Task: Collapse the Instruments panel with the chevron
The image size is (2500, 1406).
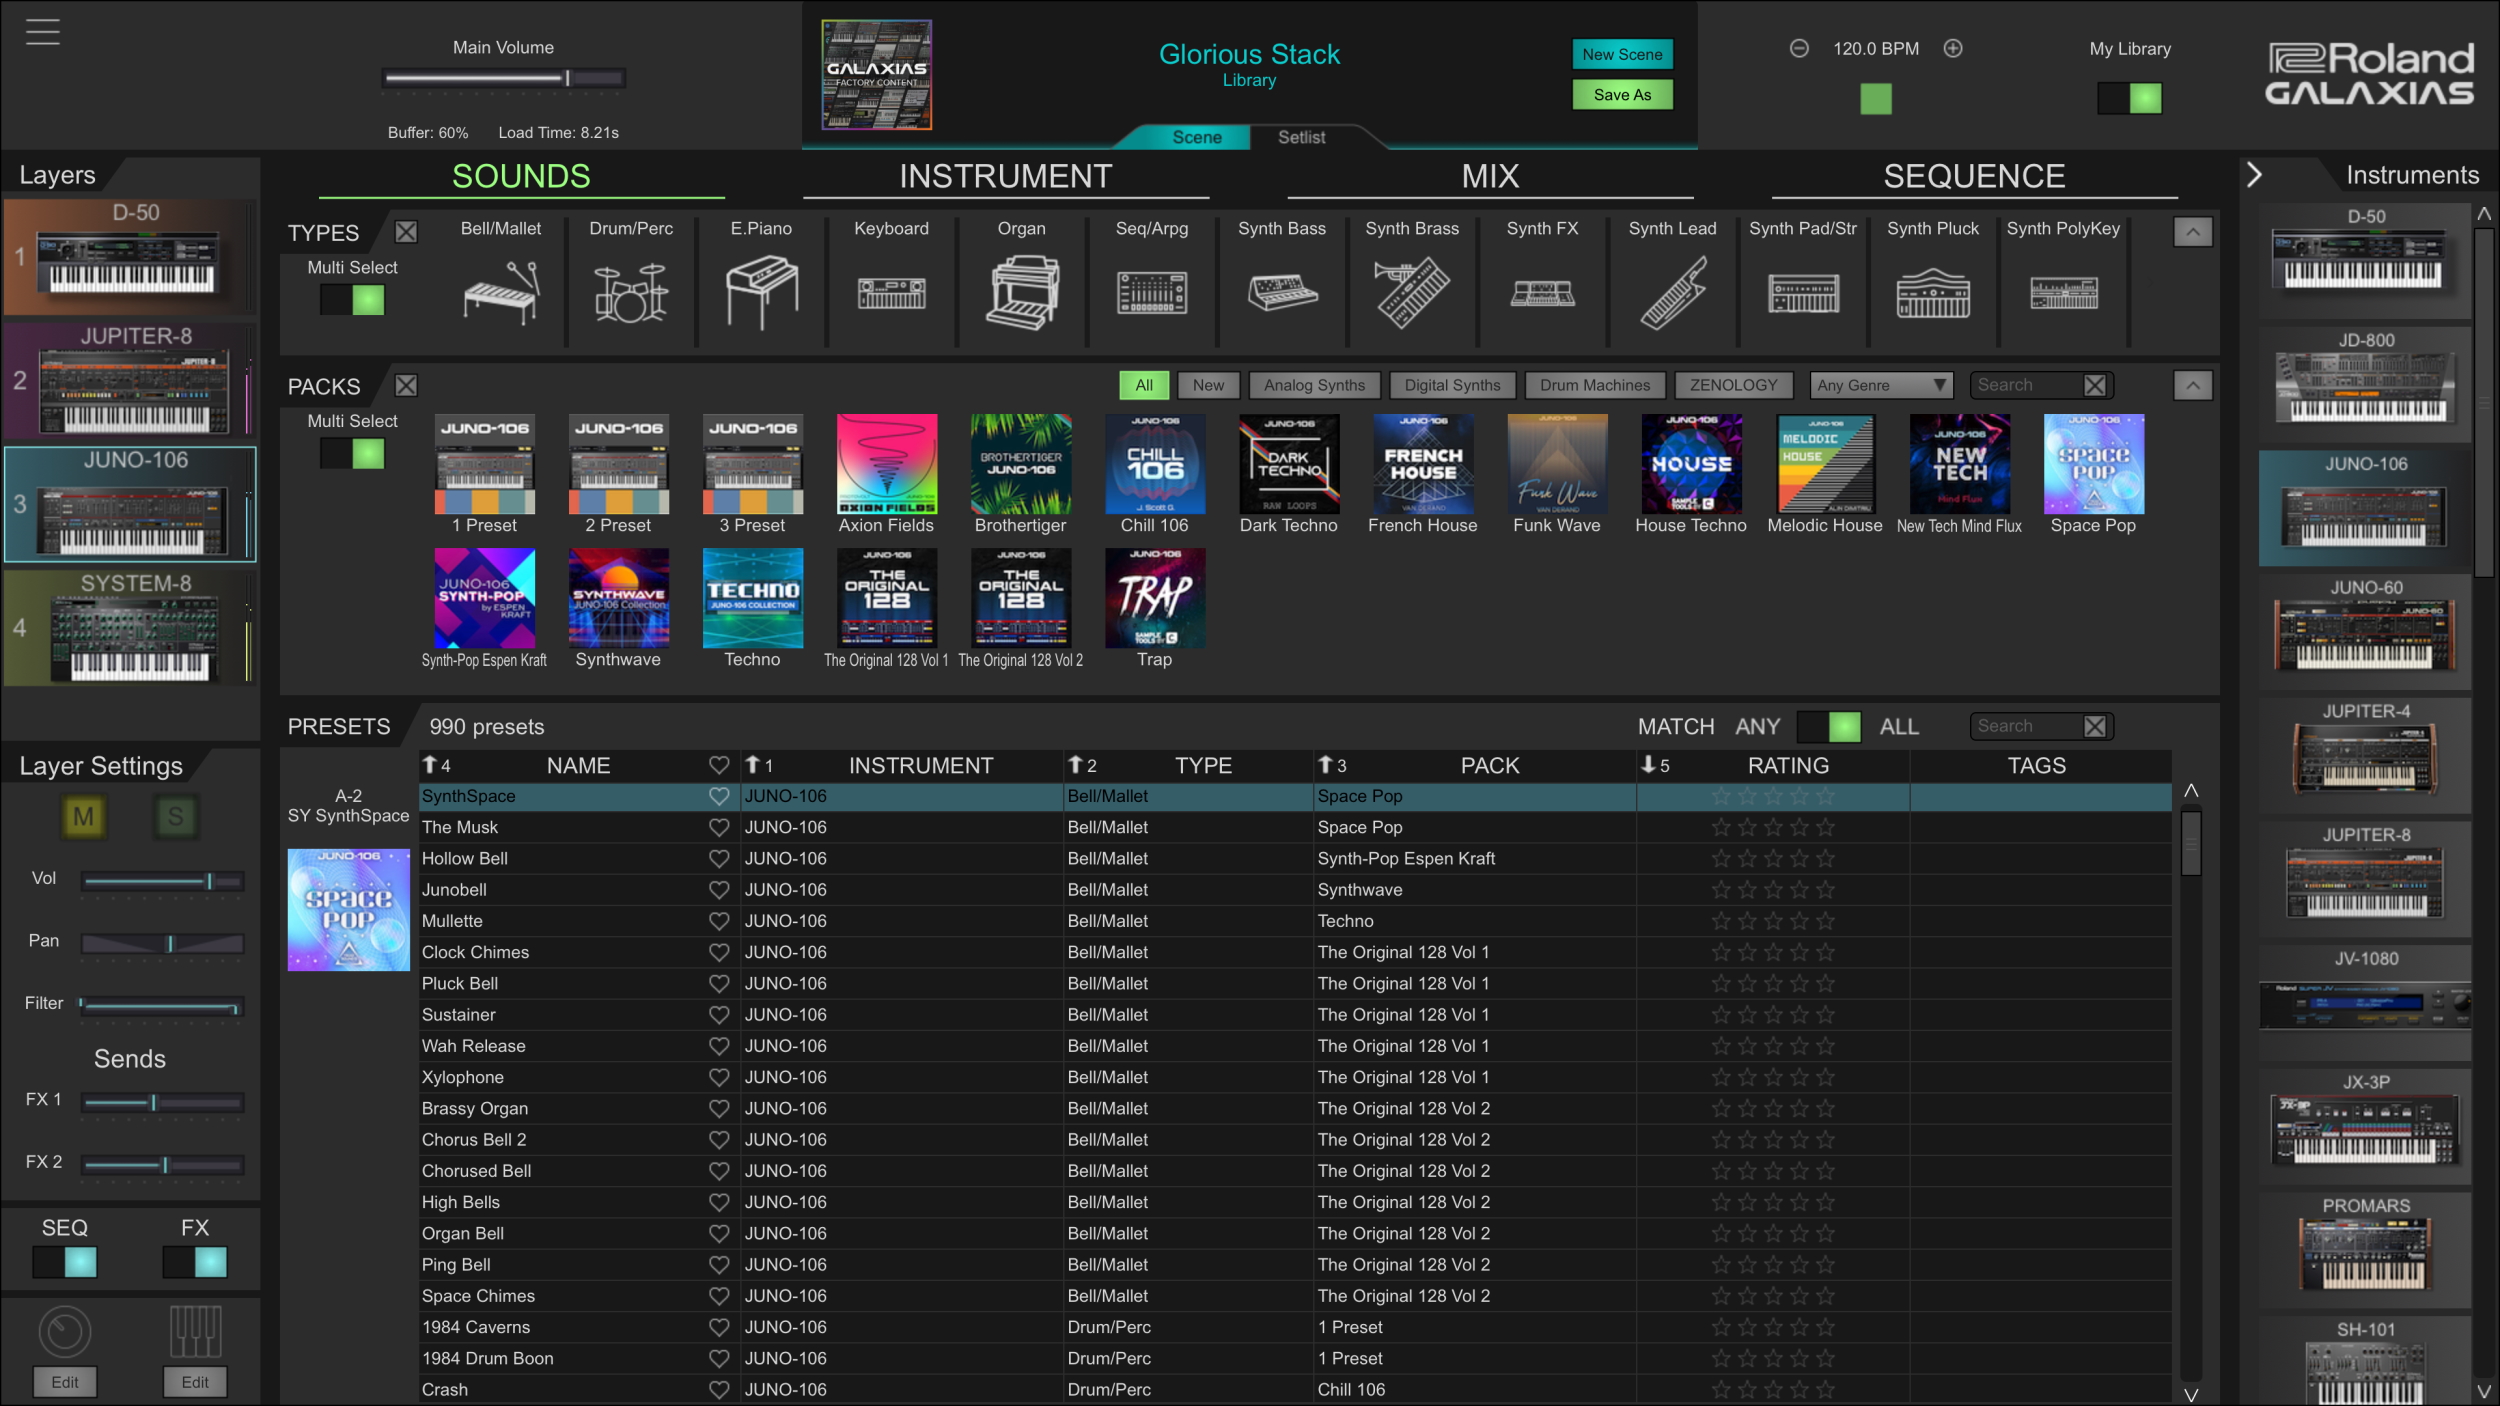Action: point(2254,175)
